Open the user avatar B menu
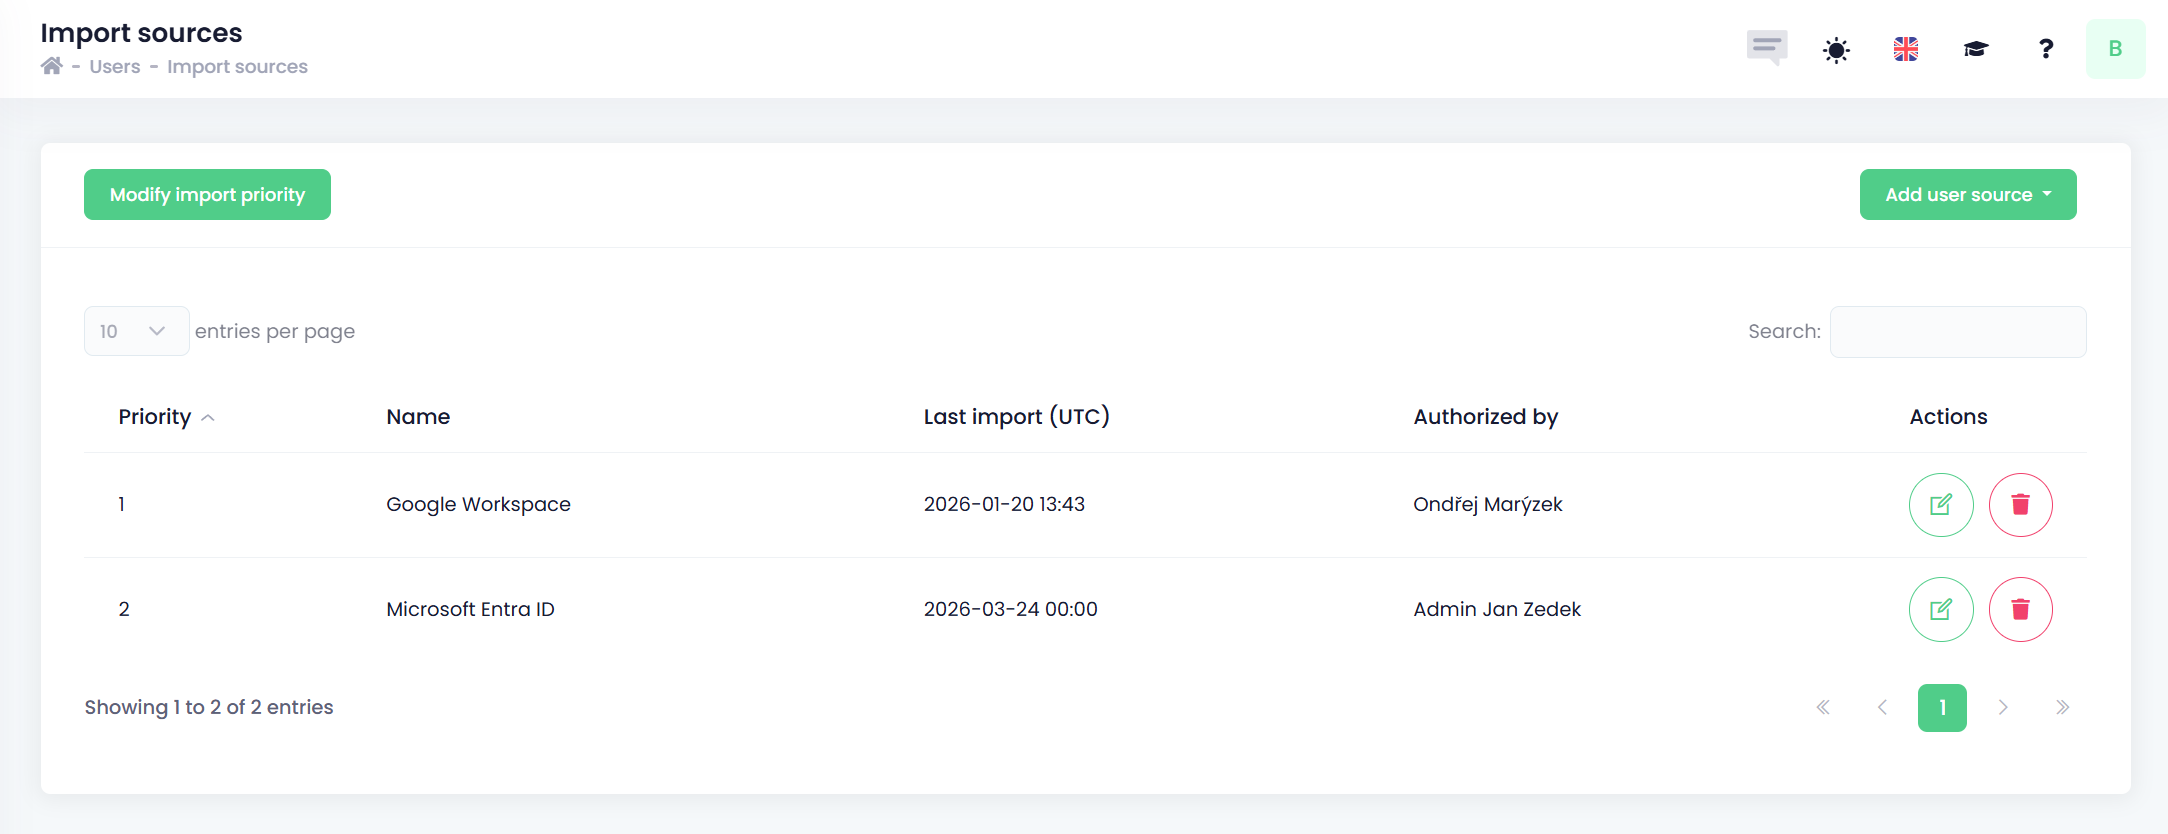 pos(2115,49)
